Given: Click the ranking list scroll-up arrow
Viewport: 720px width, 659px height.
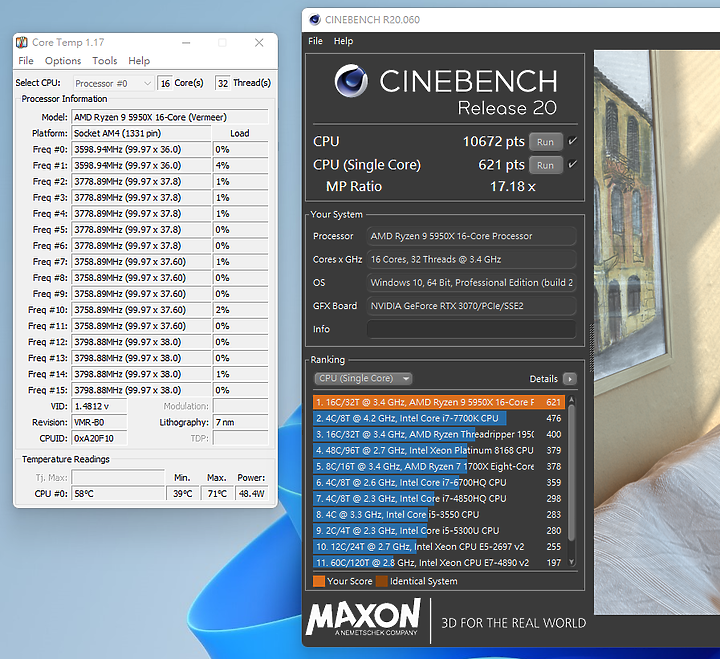Looking at the screenshot, I should pyautogui.click(x=572, y=400).
